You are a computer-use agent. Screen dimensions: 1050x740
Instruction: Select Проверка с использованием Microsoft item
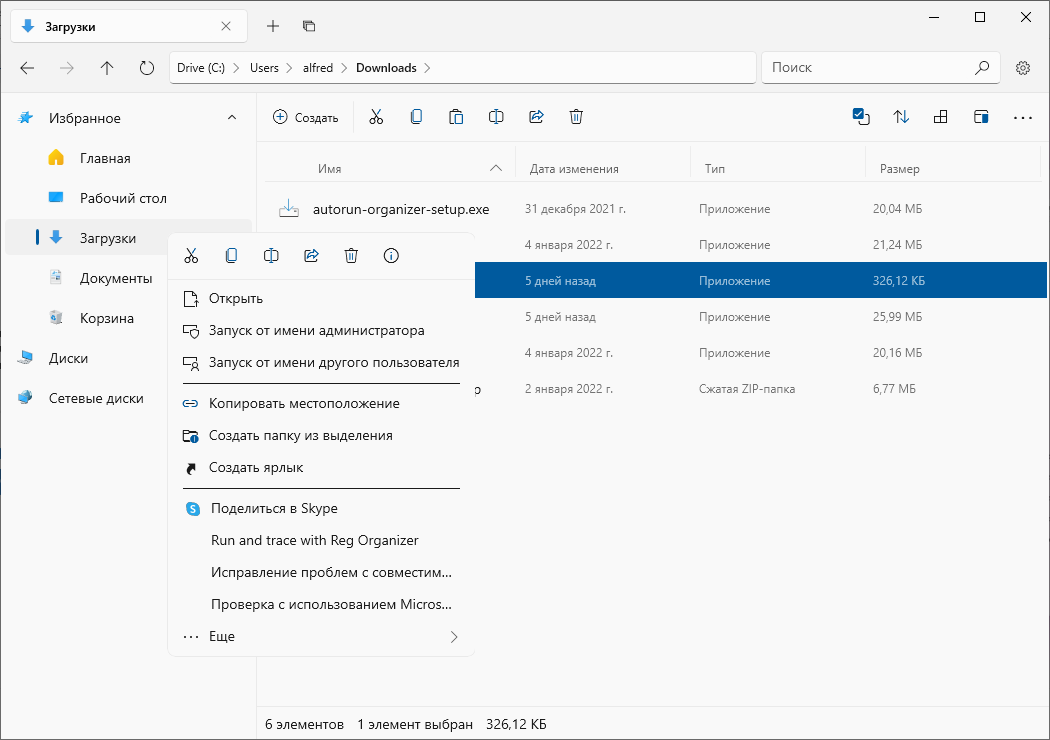pyautogui.click(x=321, y=605)
